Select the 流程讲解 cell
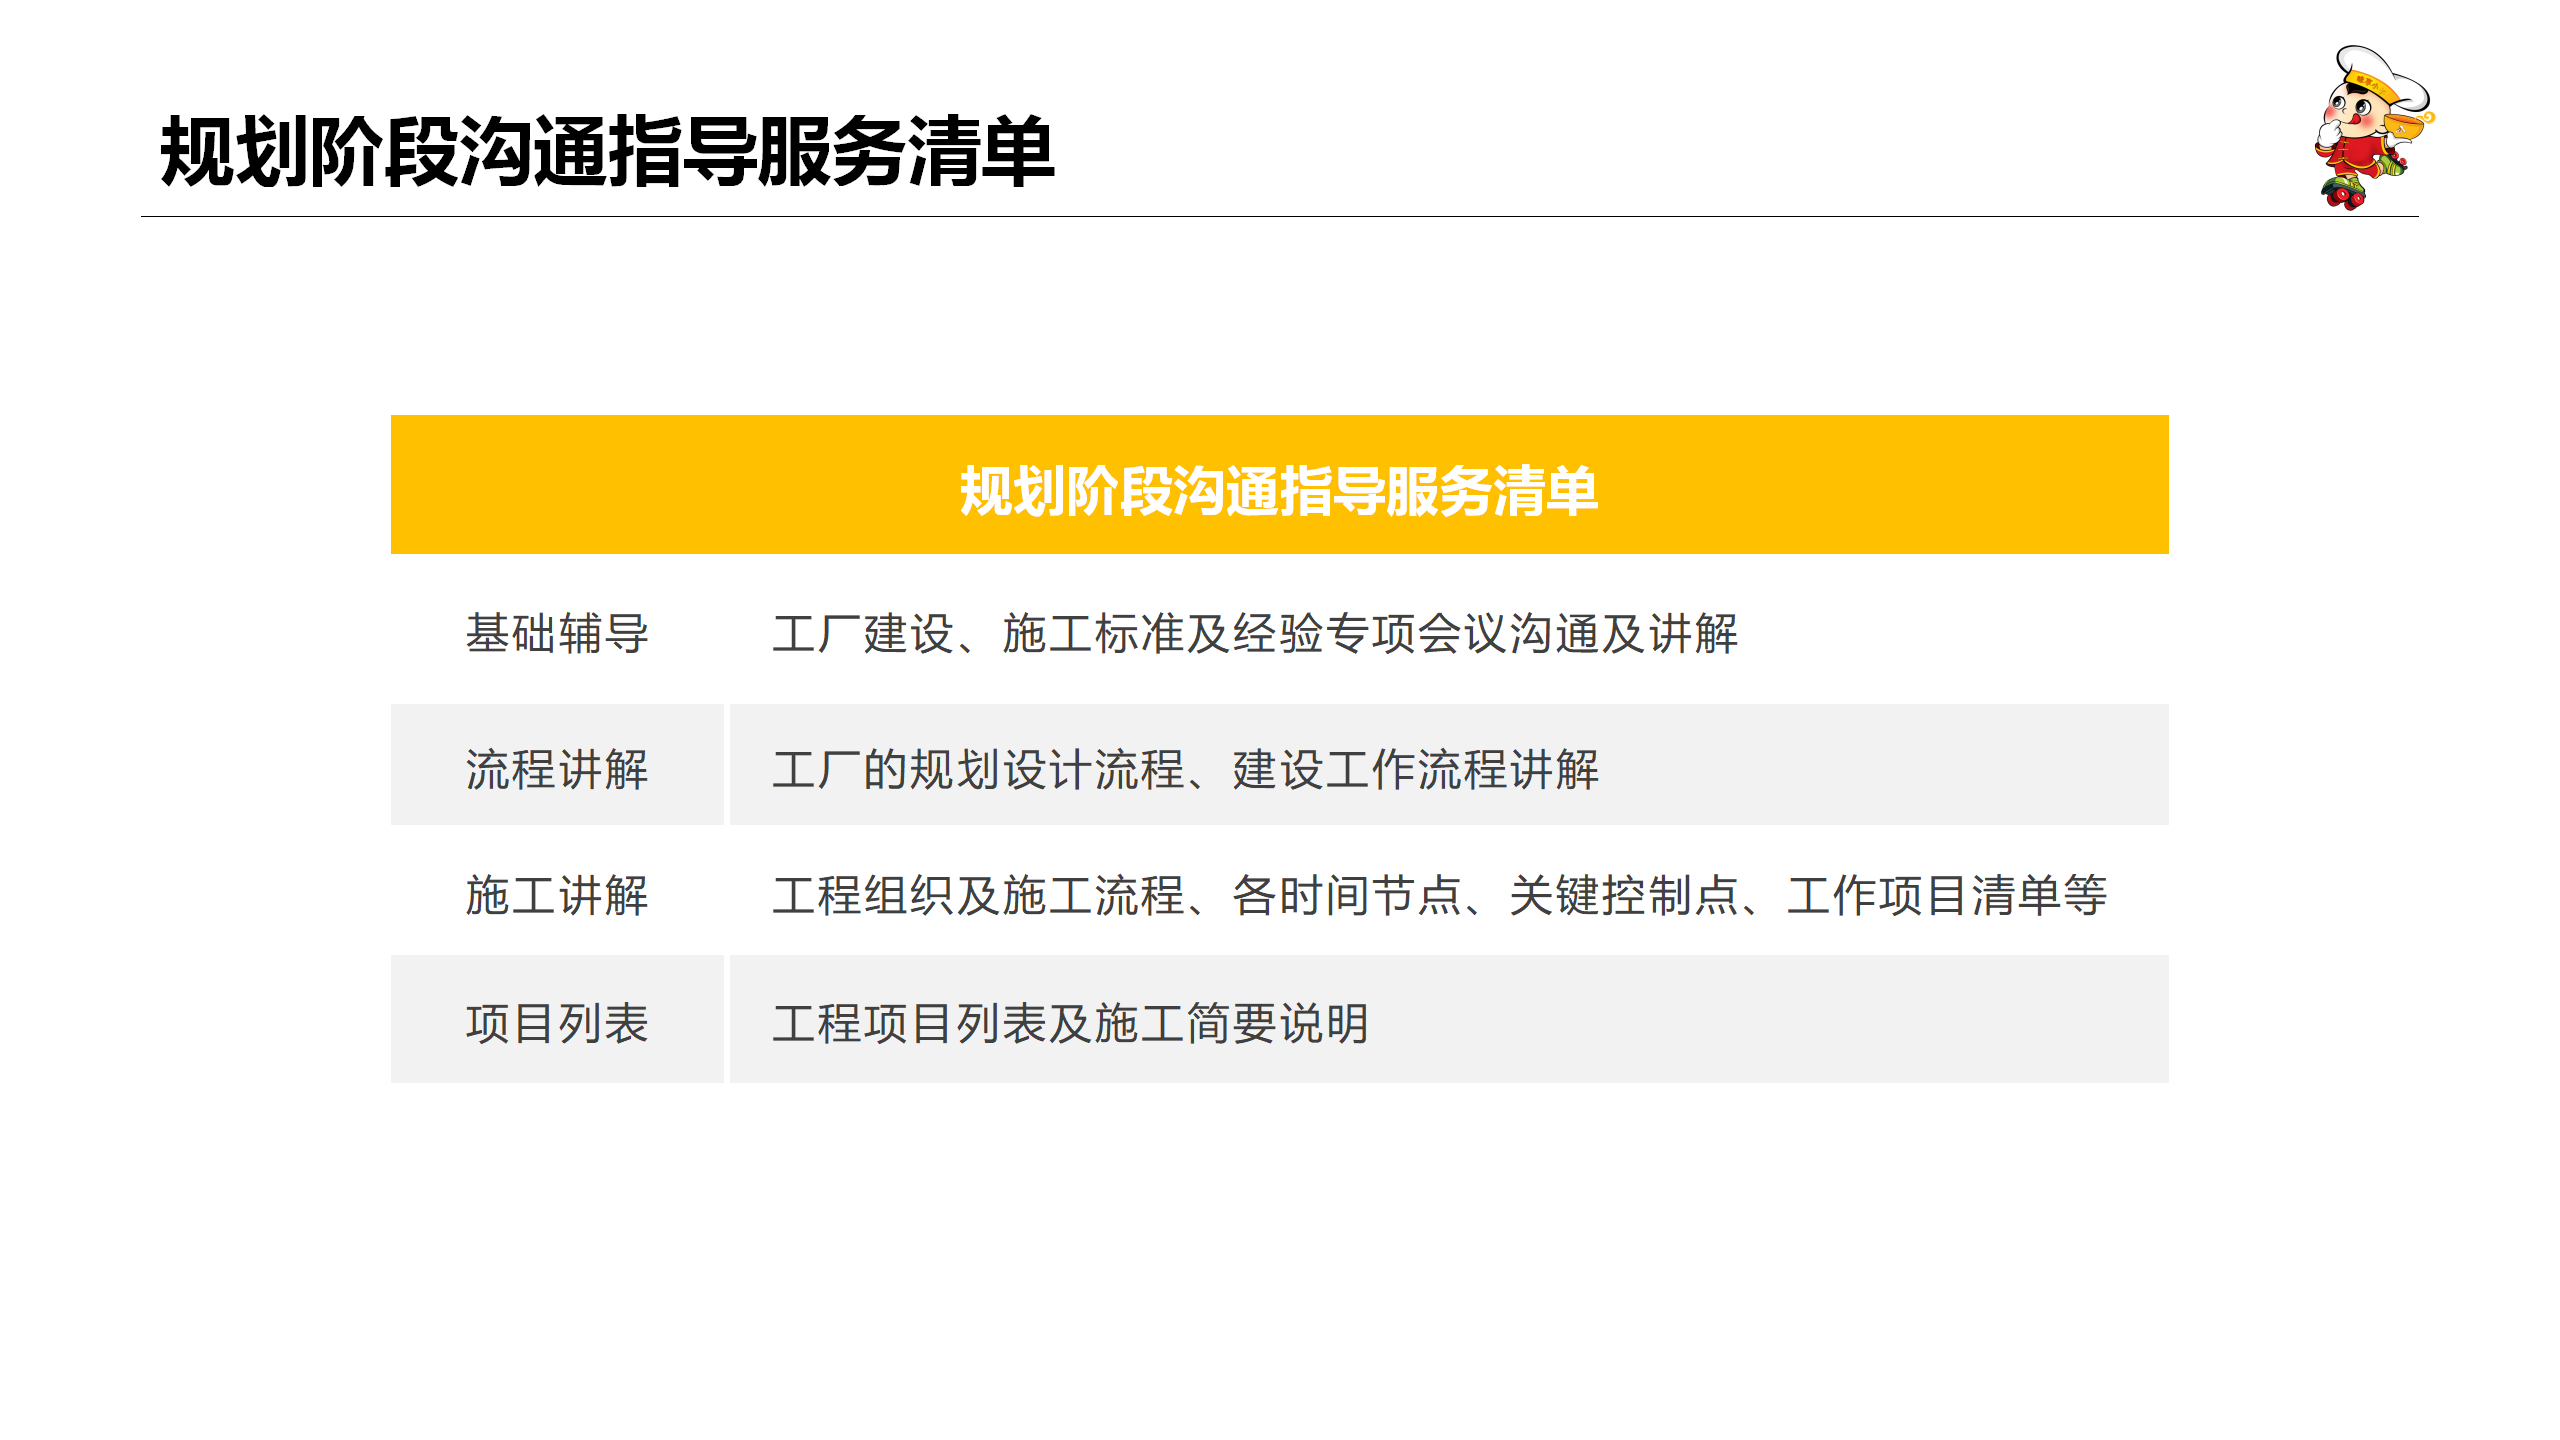Image resolution: width=2560 pixels, height=1440 pixels. pos(557,765)
